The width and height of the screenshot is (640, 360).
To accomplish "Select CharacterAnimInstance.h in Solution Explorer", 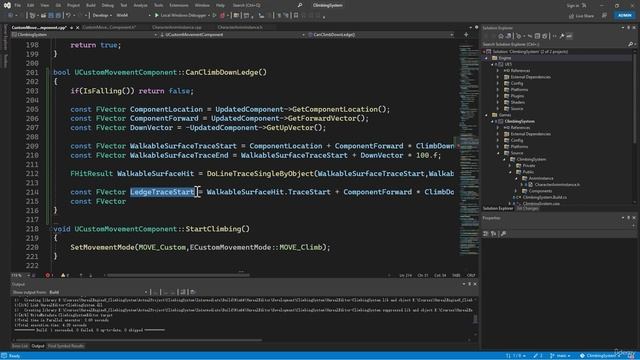I will [557, 184].
